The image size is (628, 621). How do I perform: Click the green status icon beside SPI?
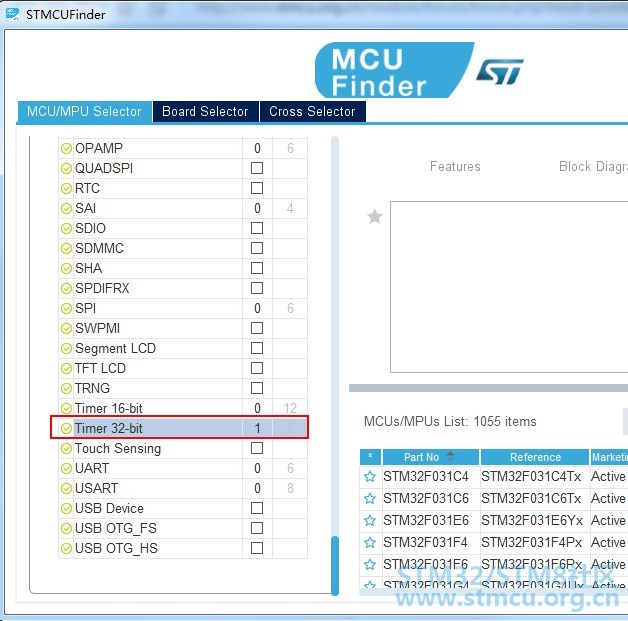point(66,308)
